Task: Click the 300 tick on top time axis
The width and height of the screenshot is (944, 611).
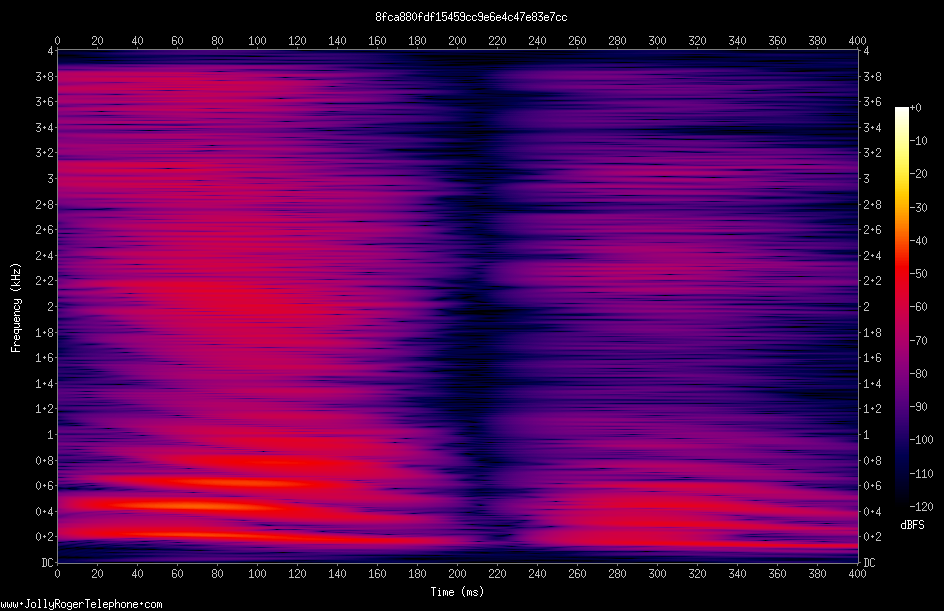Action: click(657, 41)
